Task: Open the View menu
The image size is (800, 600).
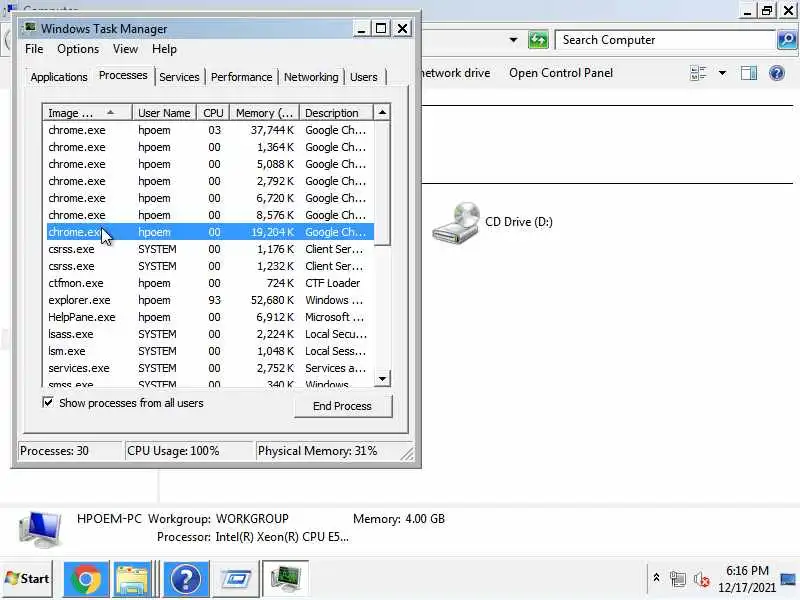Action: click(x=126, y=49)
